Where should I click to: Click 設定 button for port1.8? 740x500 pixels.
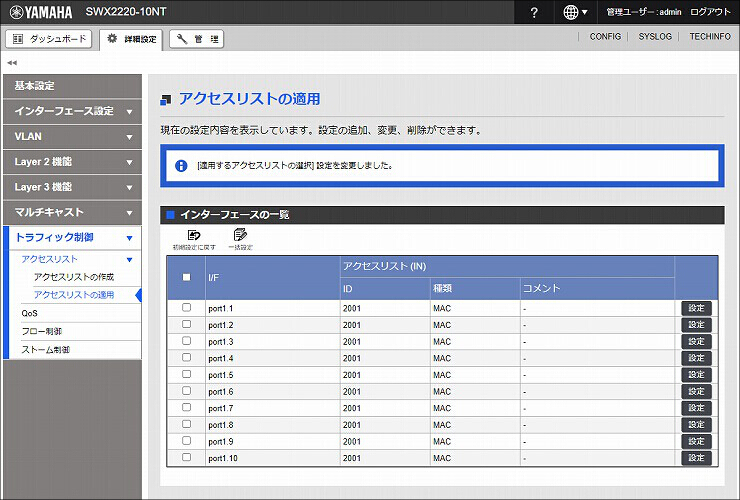click(x=696, y=424)
